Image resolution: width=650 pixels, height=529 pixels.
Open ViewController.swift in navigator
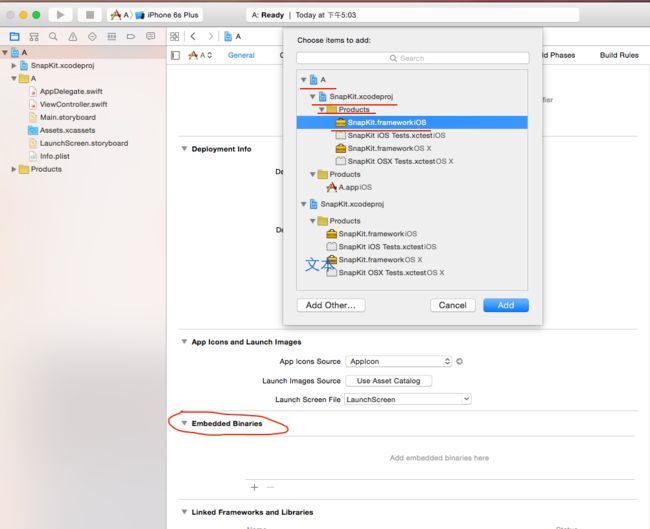point(68,104)
